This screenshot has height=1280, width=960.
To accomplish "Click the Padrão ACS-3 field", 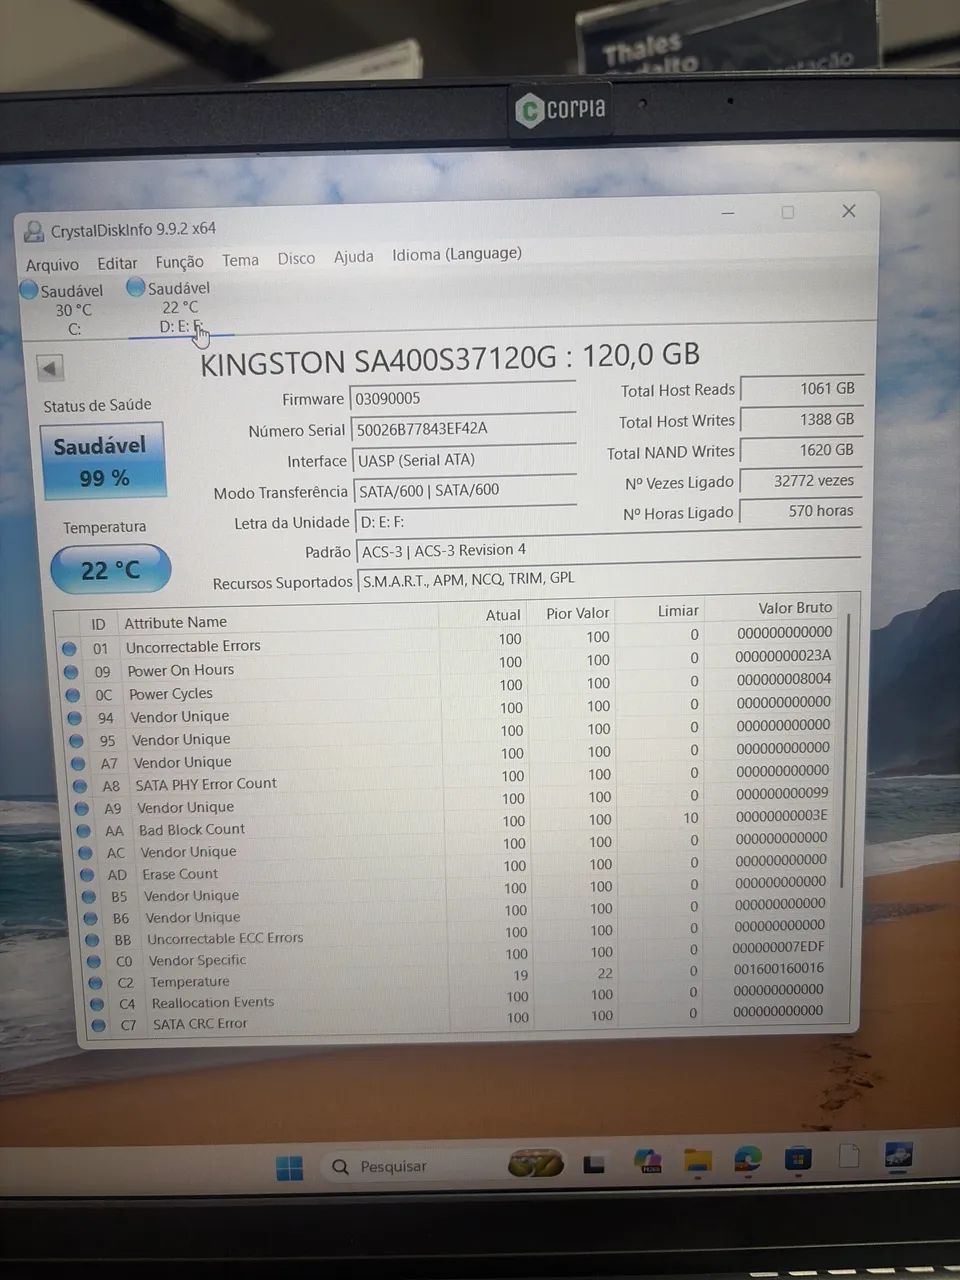I will (608, 549).
